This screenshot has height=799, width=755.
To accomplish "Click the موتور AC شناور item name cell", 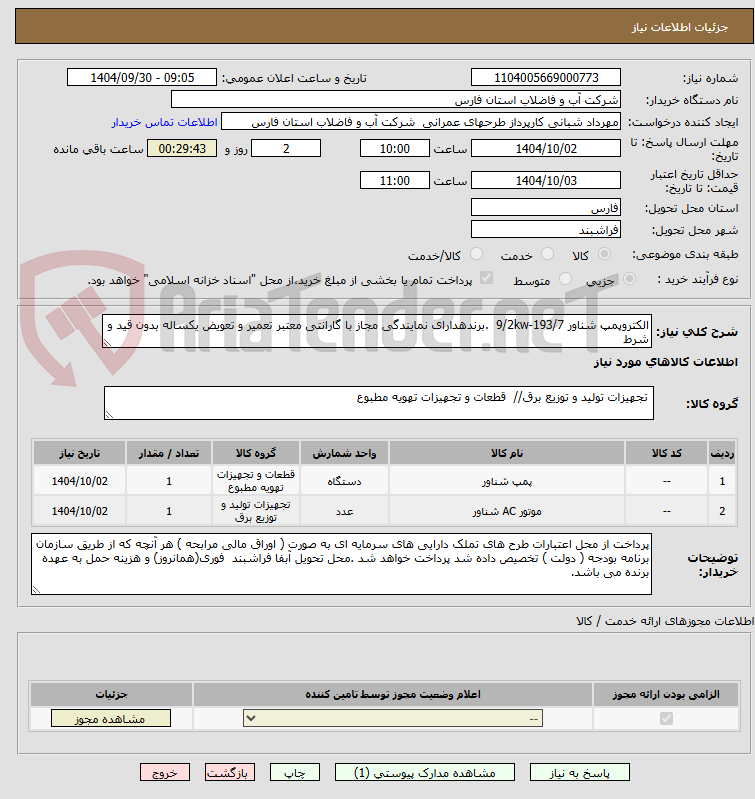I will tap(507, 511).
